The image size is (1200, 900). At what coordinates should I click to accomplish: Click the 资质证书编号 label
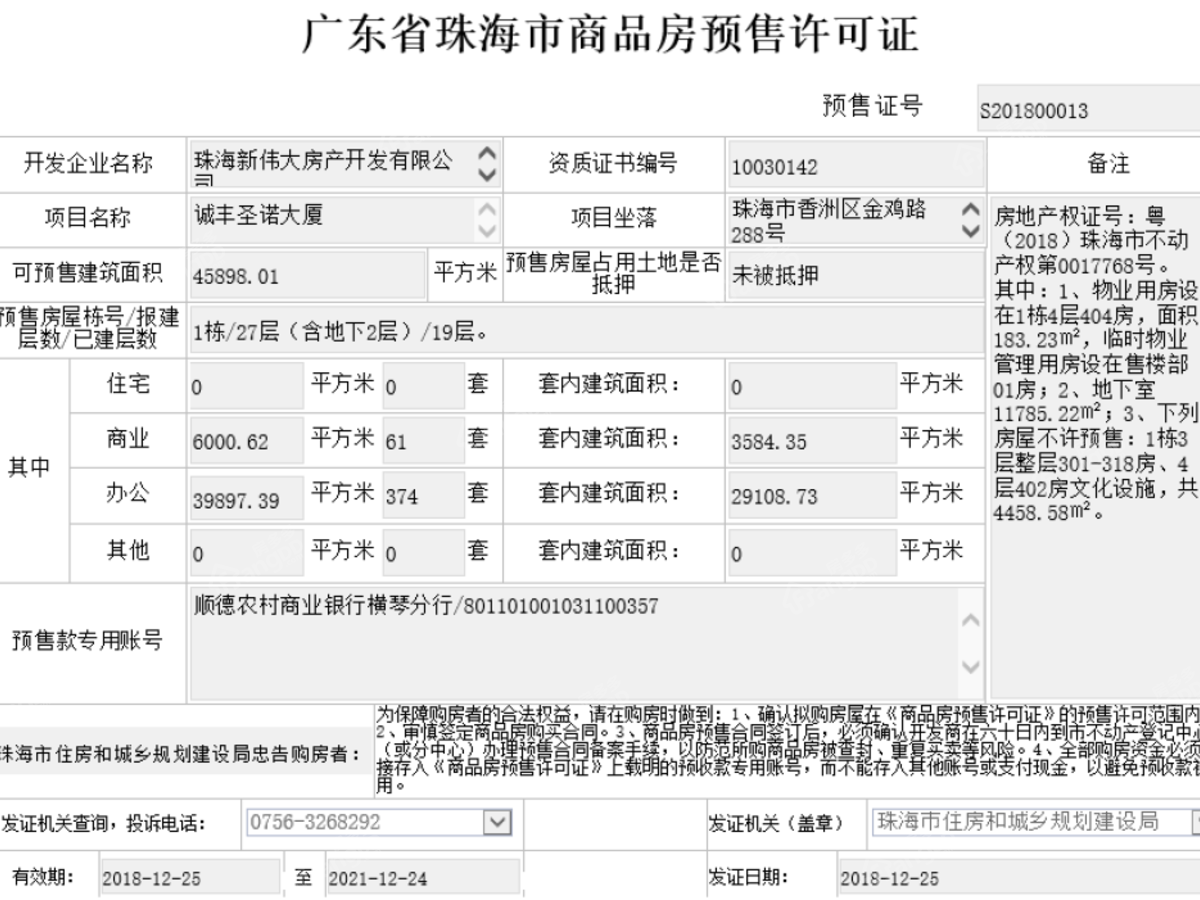click(613, 163)
